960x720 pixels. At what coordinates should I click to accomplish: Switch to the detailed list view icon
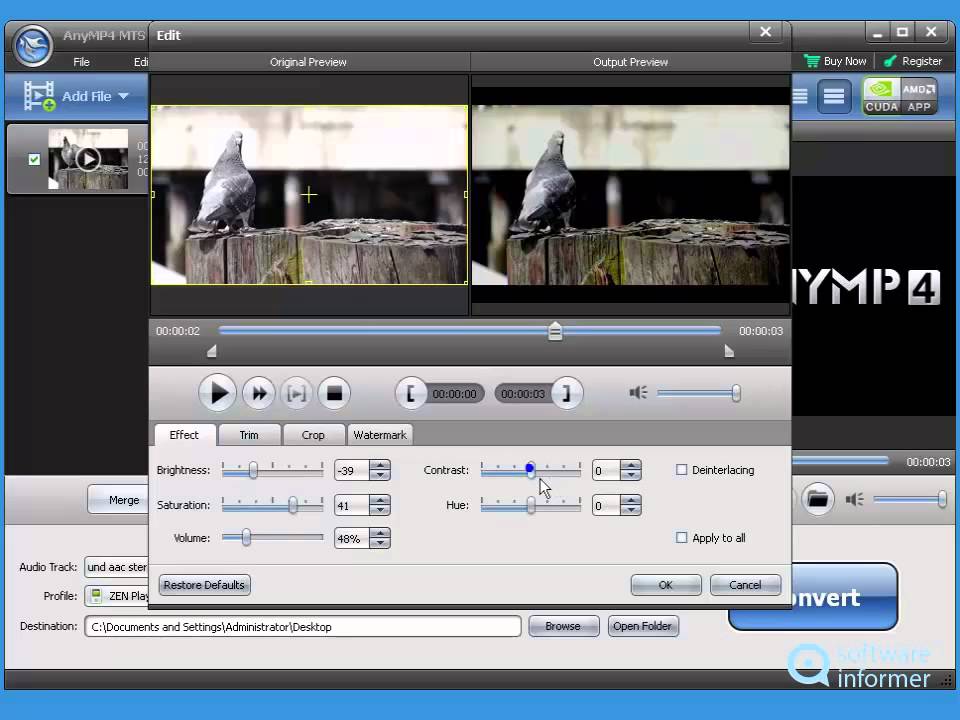[834, 96]
